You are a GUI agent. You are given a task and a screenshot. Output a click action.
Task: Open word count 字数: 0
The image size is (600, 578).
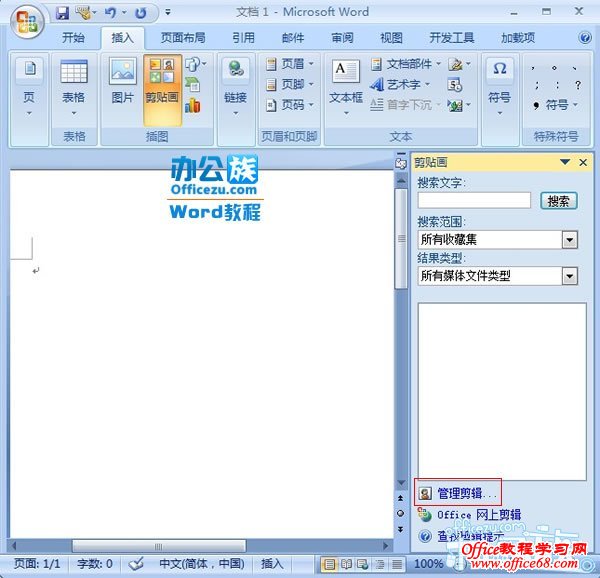pyautogui.click(x=95, y=563)
